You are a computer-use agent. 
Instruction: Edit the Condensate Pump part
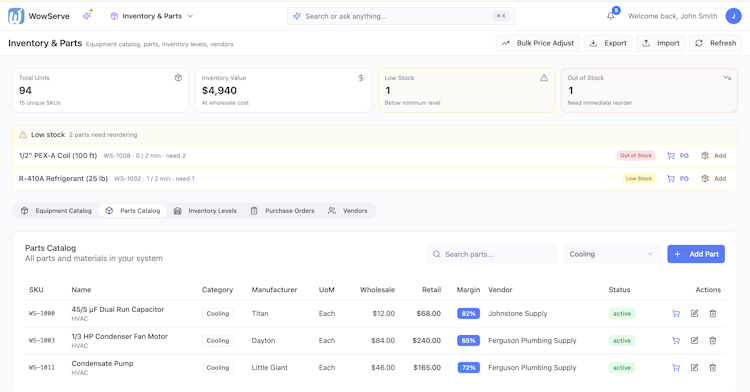(695, 368)
